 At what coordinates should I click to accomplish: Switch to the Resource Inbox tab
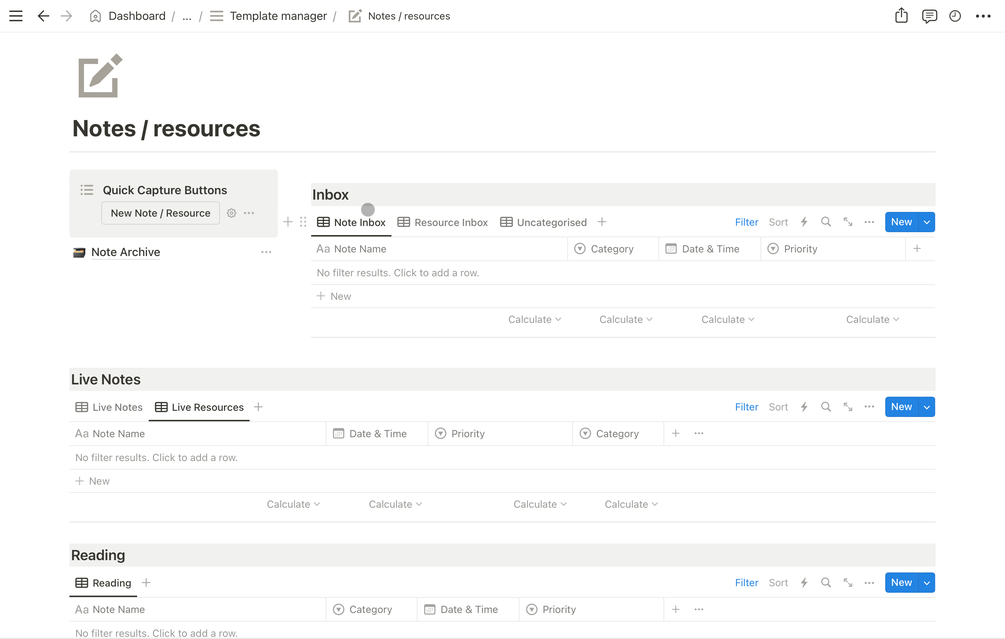click(x=443, y=222)
